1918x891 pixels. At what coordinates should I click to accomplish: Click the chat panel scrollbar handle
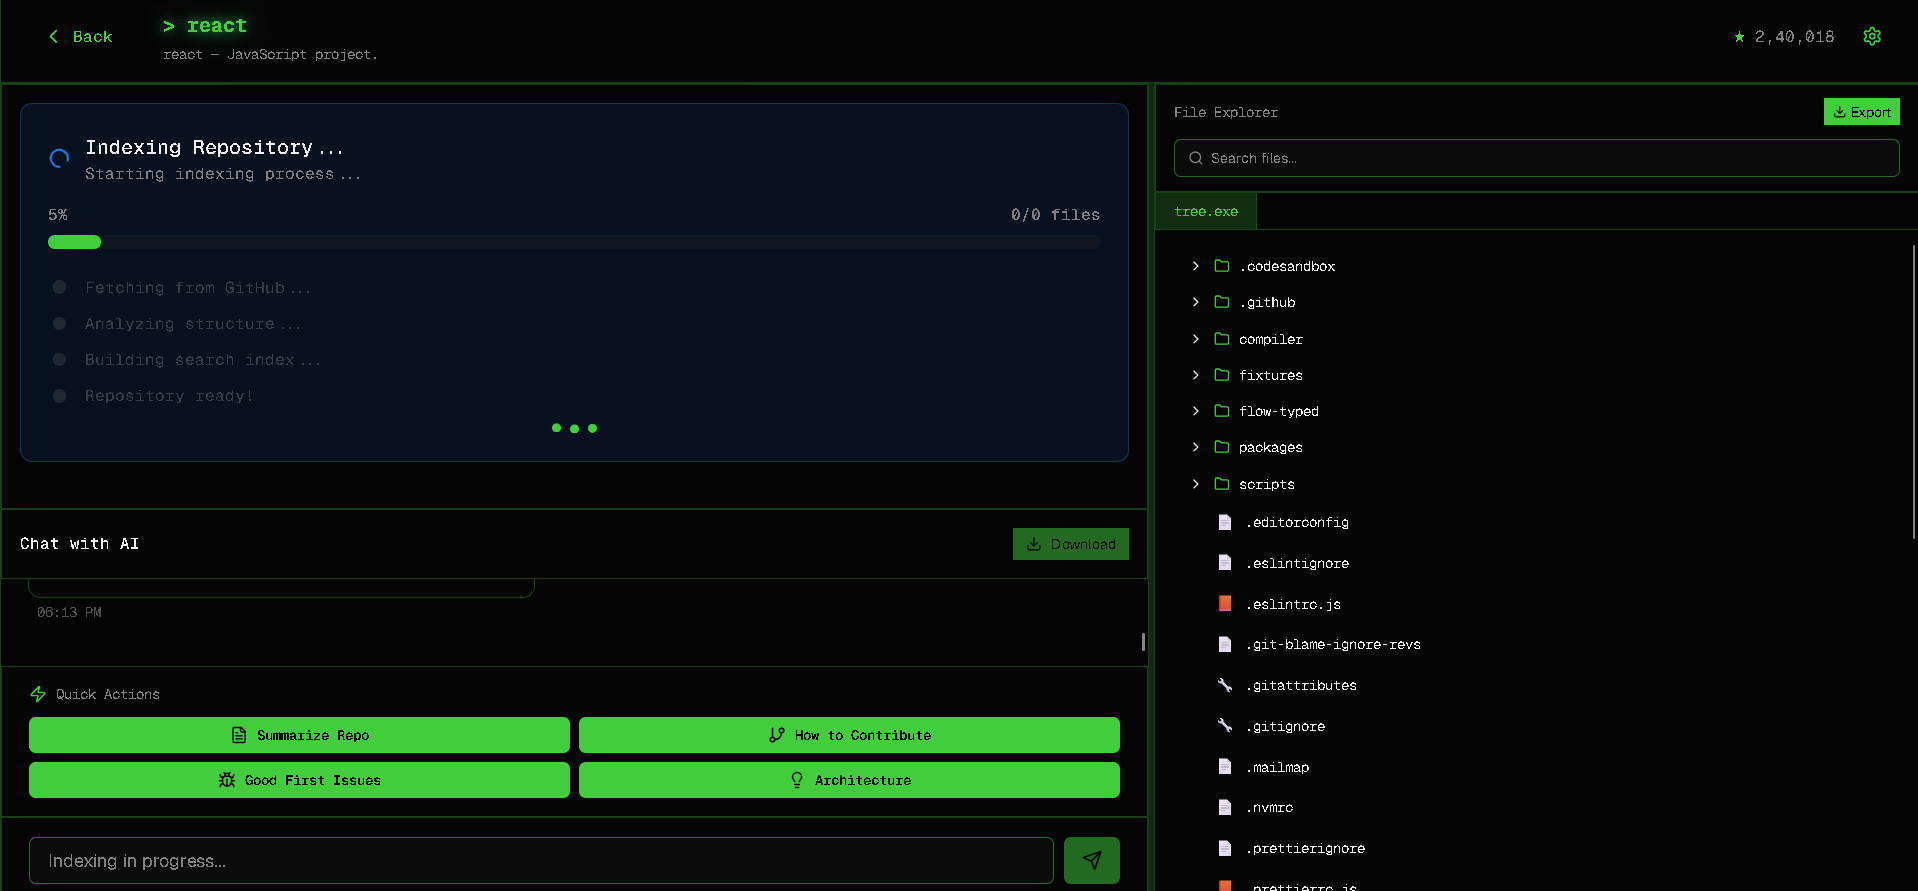[x=1143, y=641]
